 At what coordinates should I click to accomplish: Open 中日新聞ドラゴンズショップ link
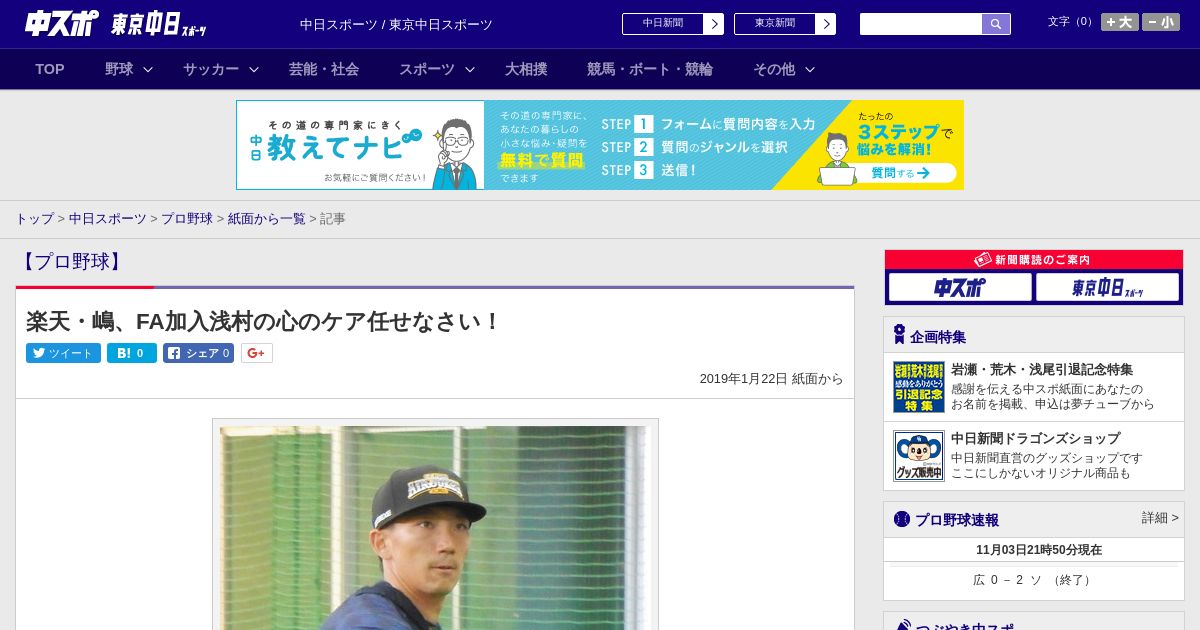1035,438
